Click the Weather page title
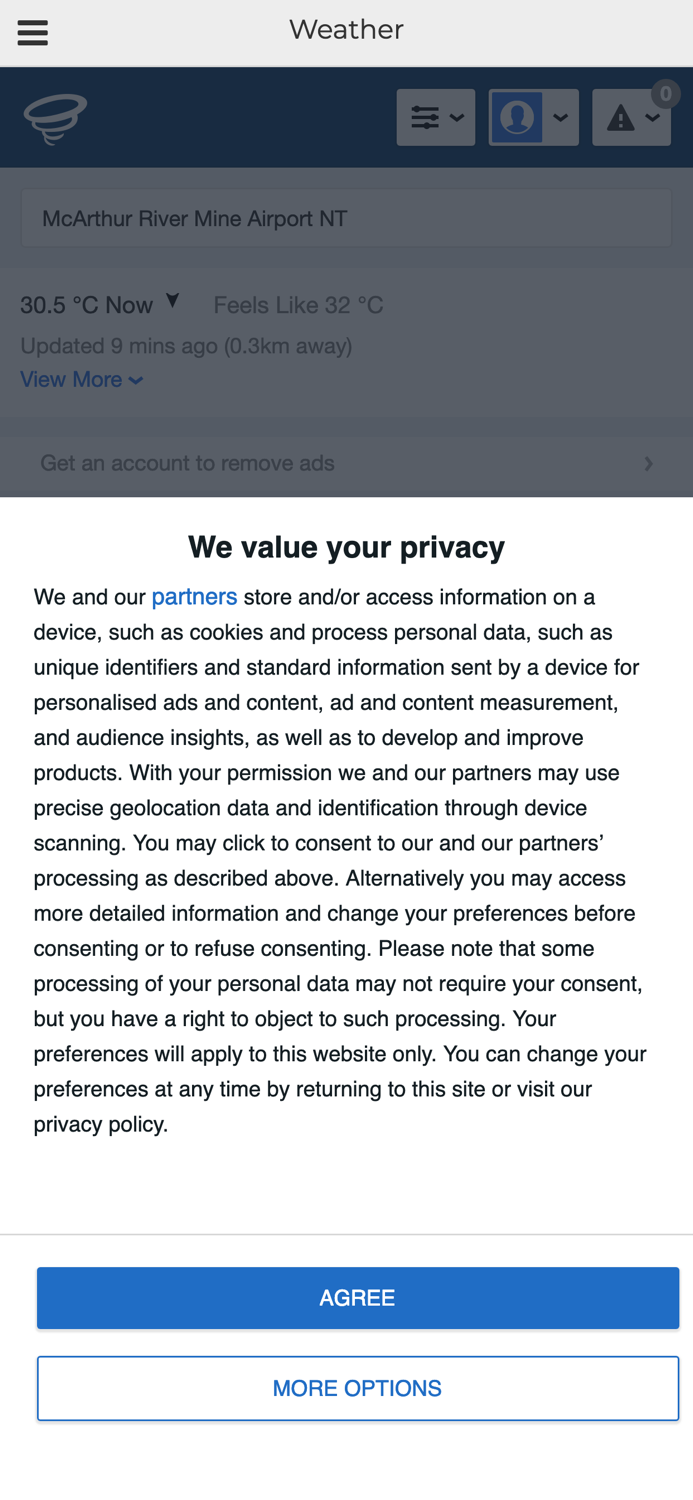 point(346,30)
